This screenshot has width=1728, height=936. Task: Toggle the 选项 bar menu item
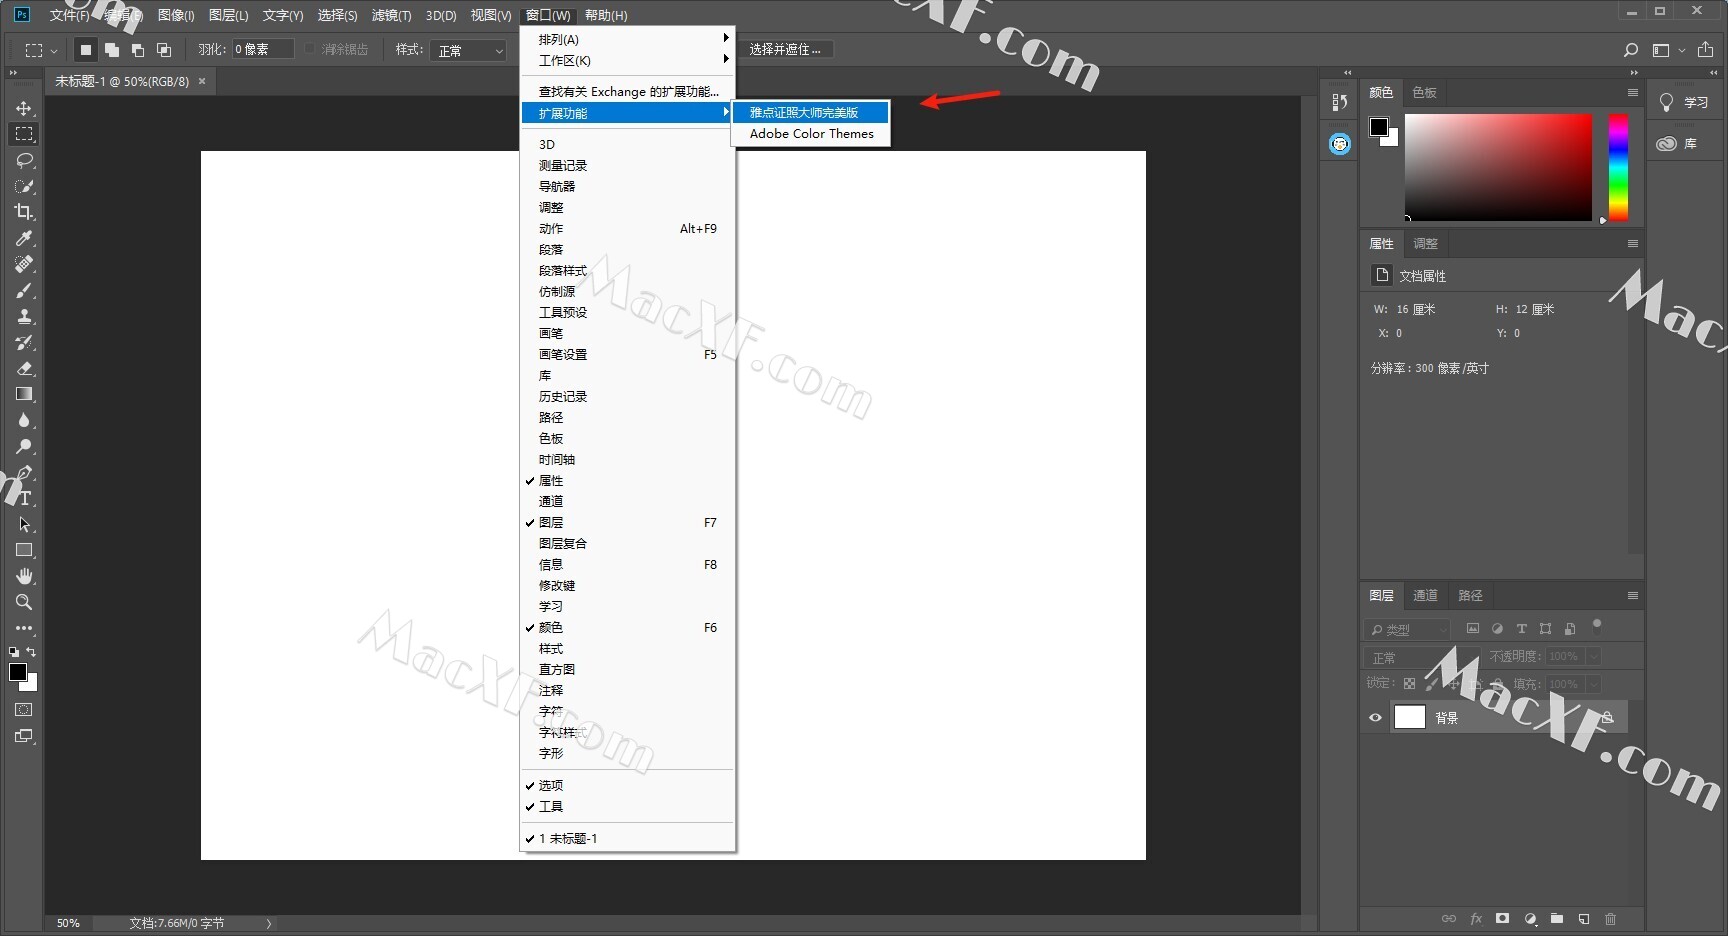tap(628, 786)
